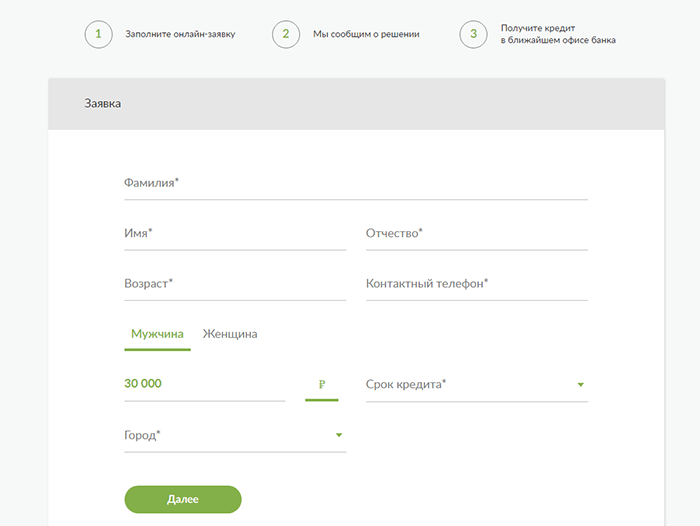This screenshot has width=700, height=526.
Task: Click the text 'Мы сообщим о решении'
Action: click(366, 34)
